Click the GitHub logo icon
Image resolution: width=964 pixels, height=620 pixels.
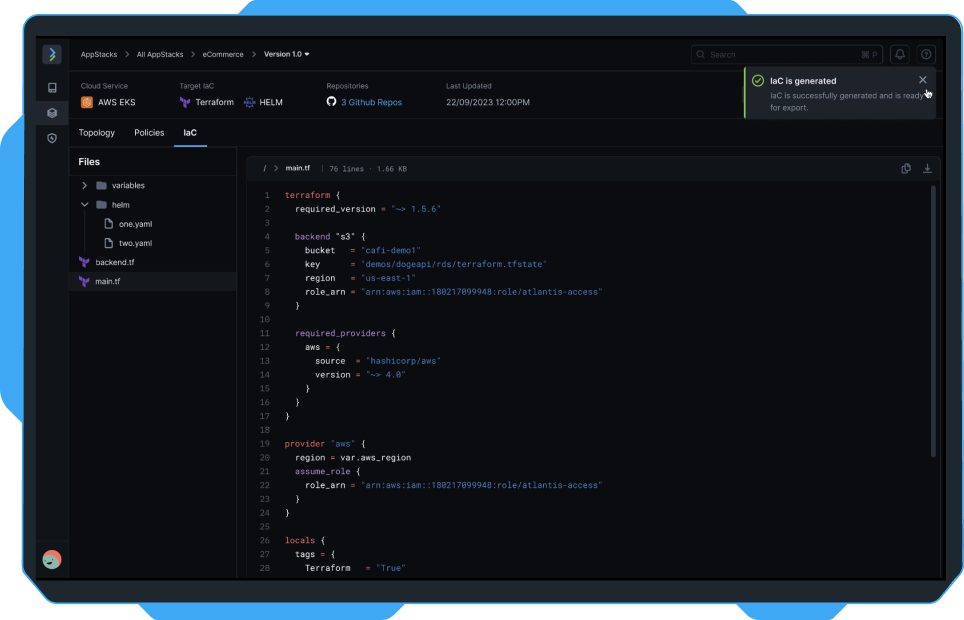(x=331, y=101)
